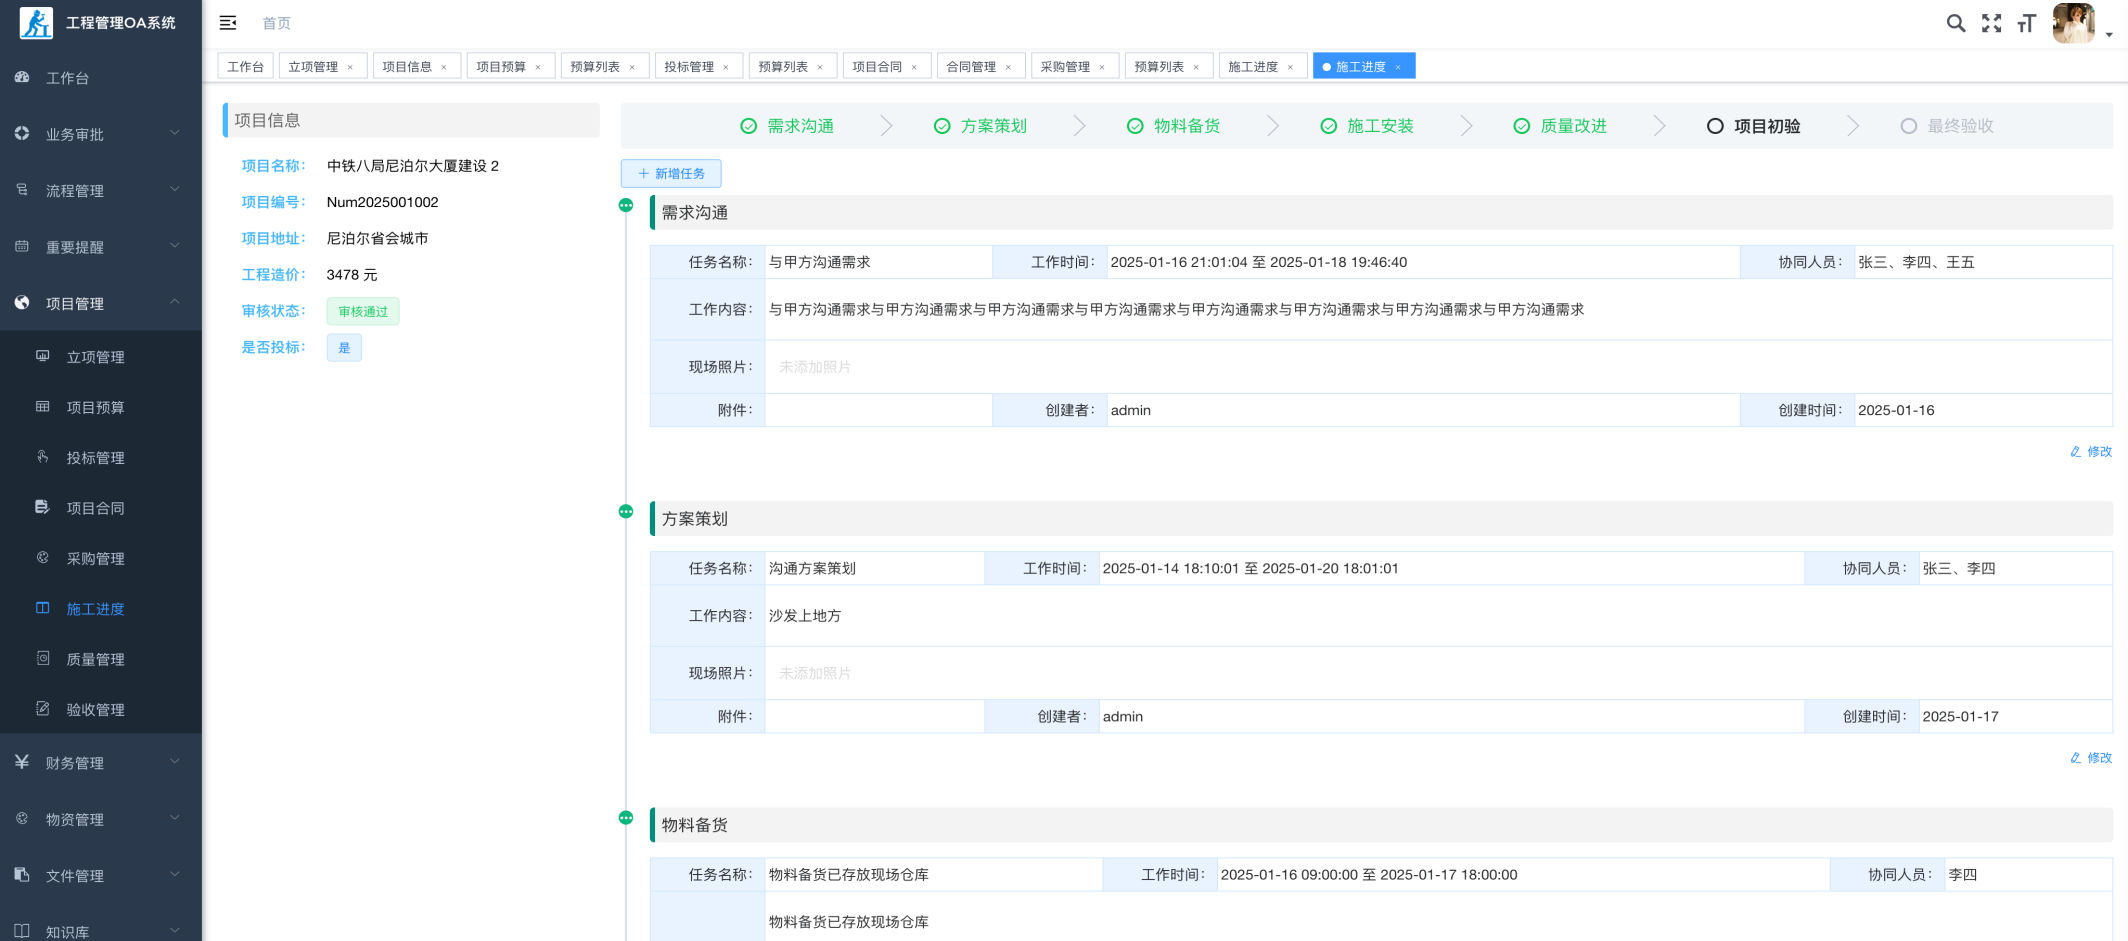Viewport: 2128px width, 941px height.
Task: Collapse sidebar with hamburger icon
Action: click(228, 23)
